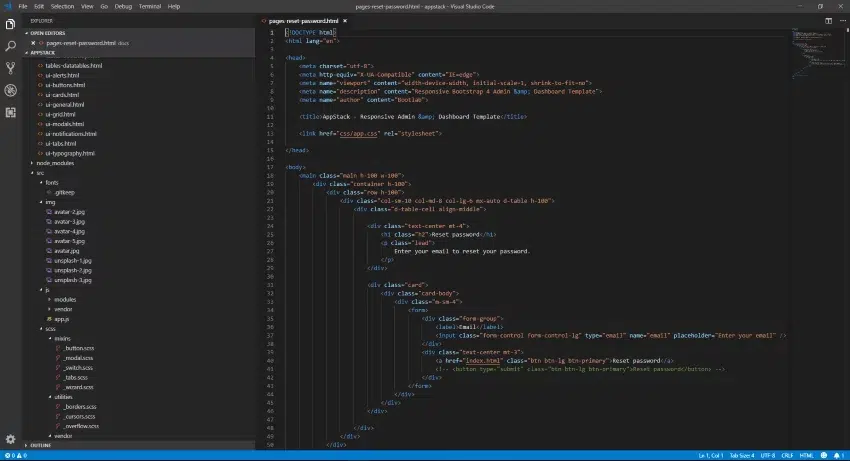850x461 pixels.
Task: Open ui-buttons.html file
Action: click(65, 85)
